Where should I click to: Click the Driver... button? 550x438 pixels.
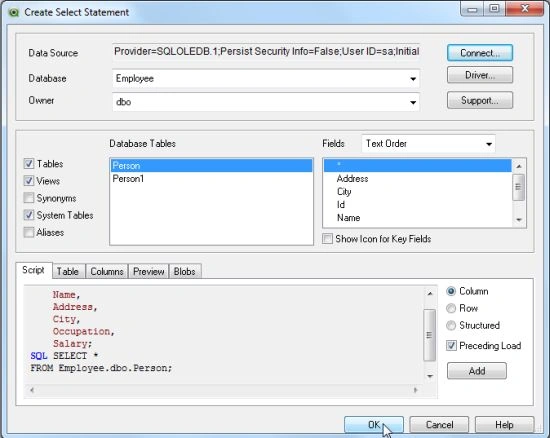pos(480,75)
